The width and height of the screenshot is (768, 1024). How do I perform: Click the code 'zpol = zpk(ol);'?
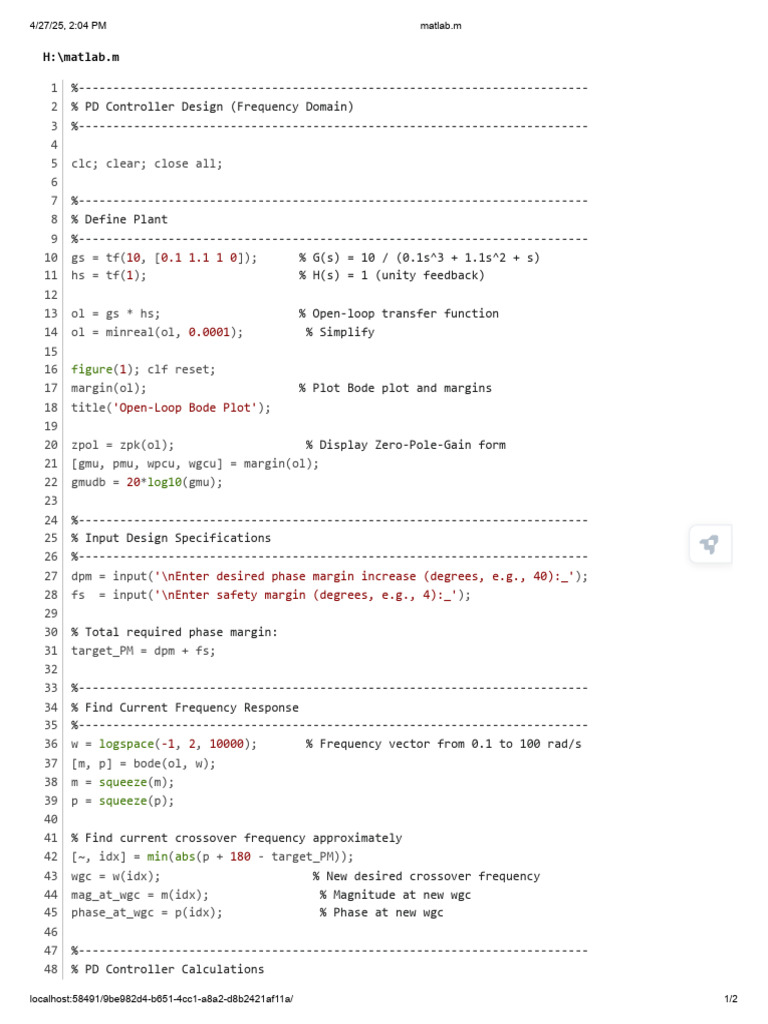pos(122,445)
